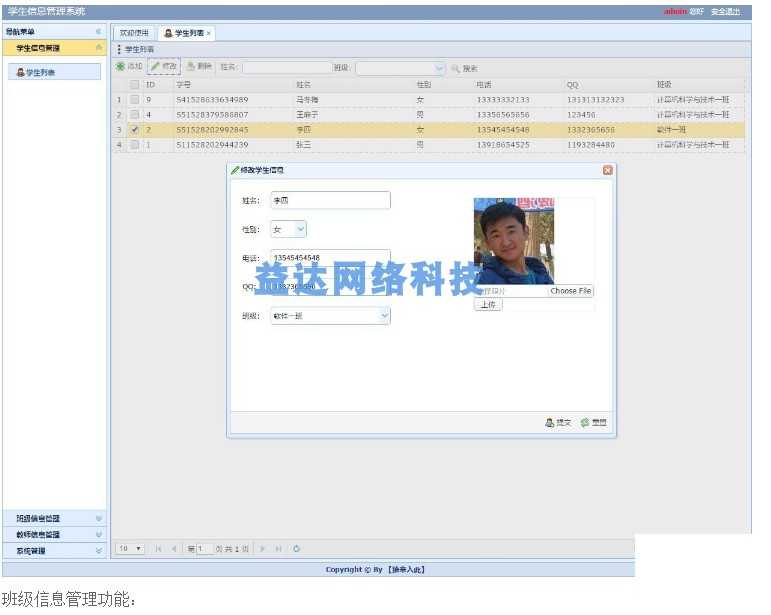The width and height of the screenshot is (771, 615).
Task: Collapse the navigation menu panel
Action: pyautogui.click(x=98, y=31)
